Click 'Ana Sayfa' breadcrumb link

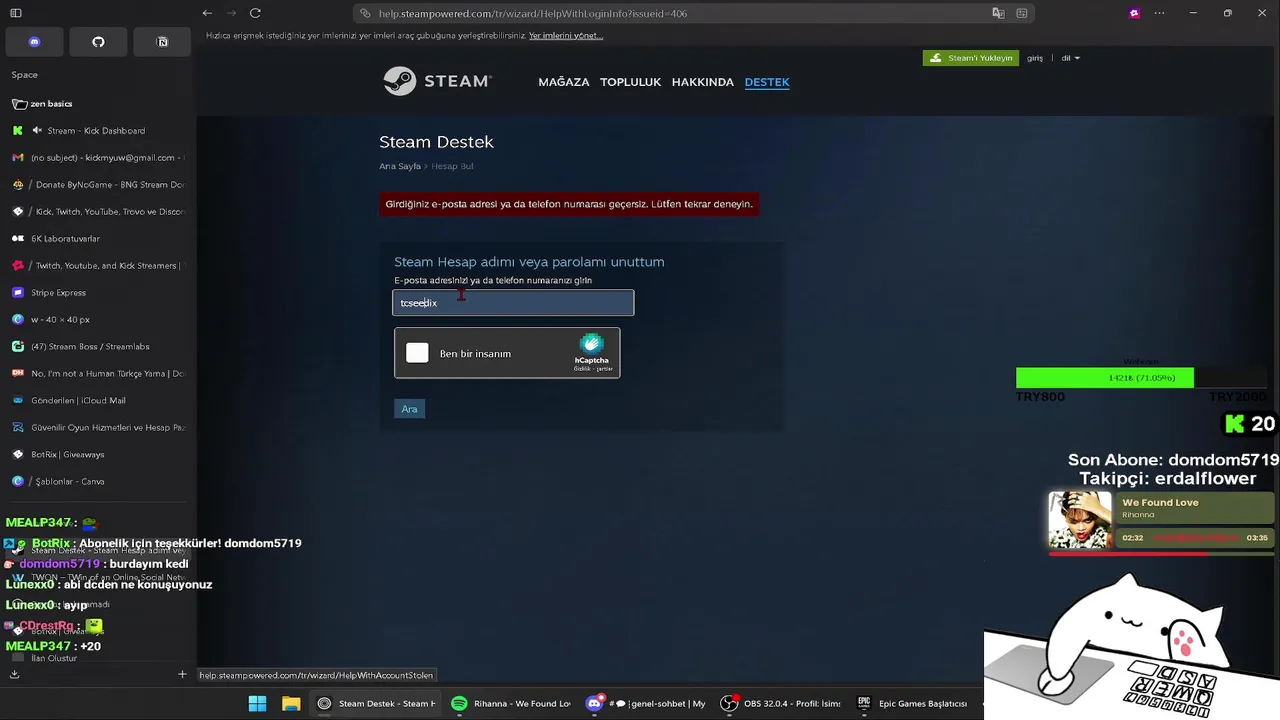(400, 166)
